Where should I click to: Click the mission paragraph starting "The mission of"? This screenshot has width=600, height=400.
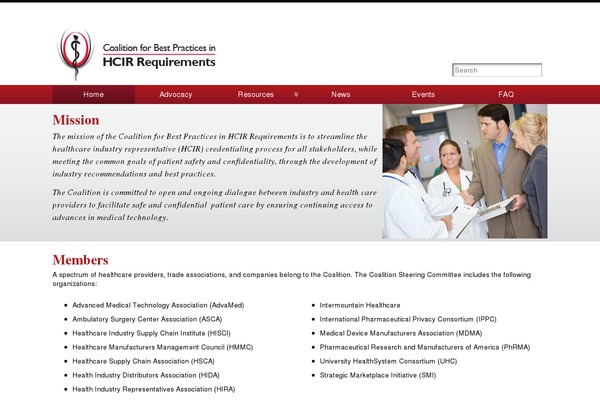pyautogui.click(x=215, y=155)
